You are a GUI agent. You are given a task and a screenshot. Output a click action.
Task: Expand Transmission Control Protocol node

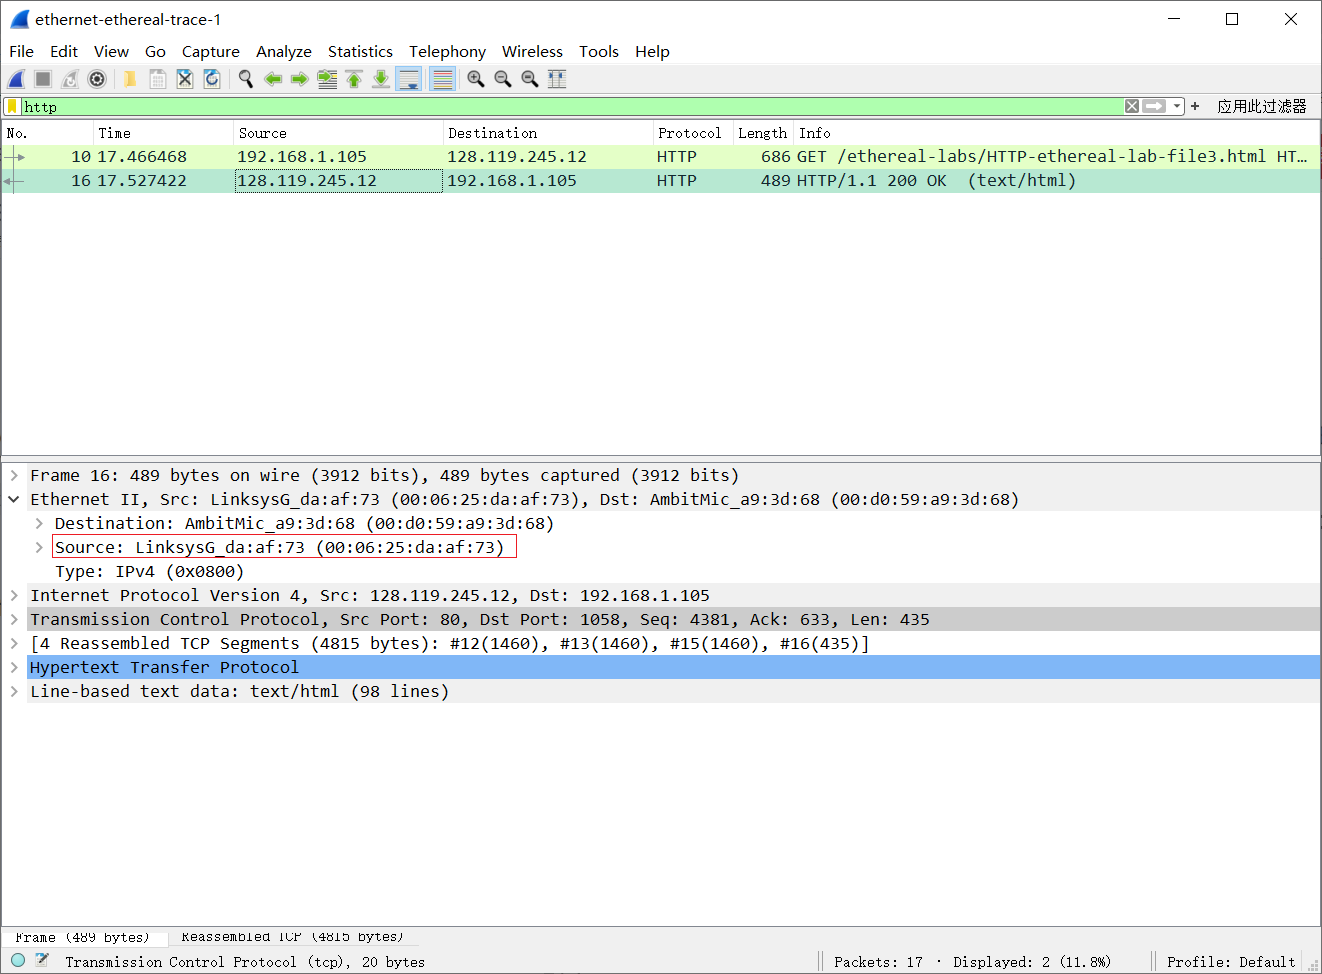coord(14,619)
